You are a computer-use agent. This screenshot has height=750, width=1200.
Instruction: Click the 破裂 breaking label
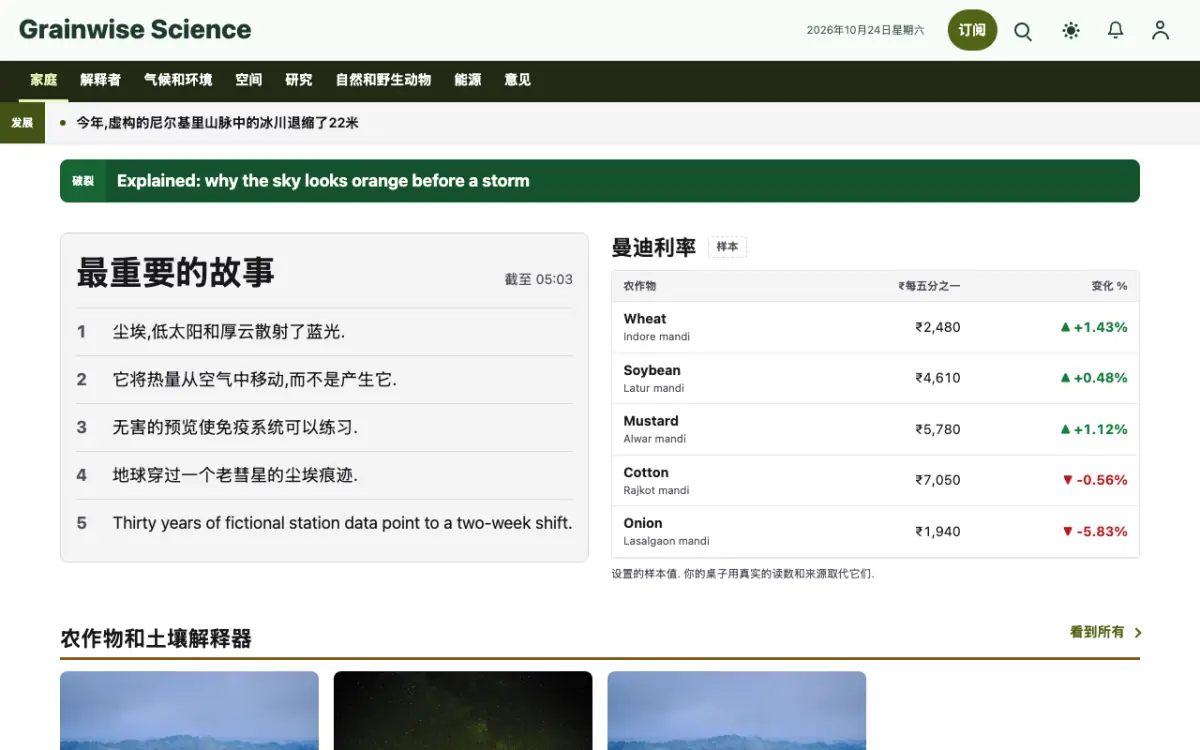(83, 181)
